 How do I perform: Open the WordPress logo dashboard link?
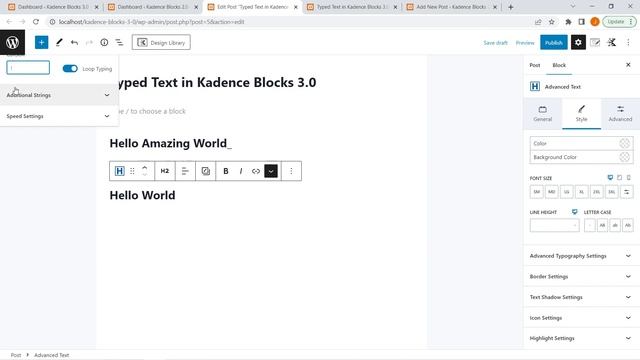click(x=12, y=42)
